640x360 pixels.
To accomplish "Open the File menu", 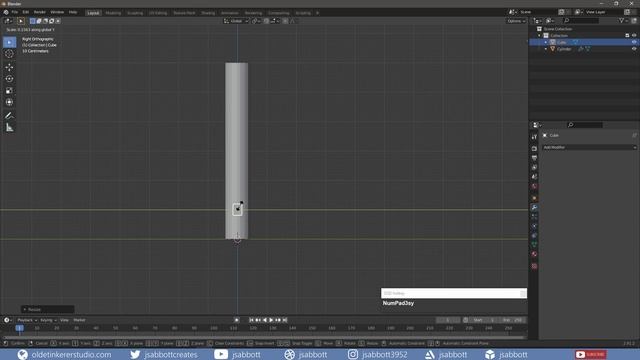I will 15,12.
